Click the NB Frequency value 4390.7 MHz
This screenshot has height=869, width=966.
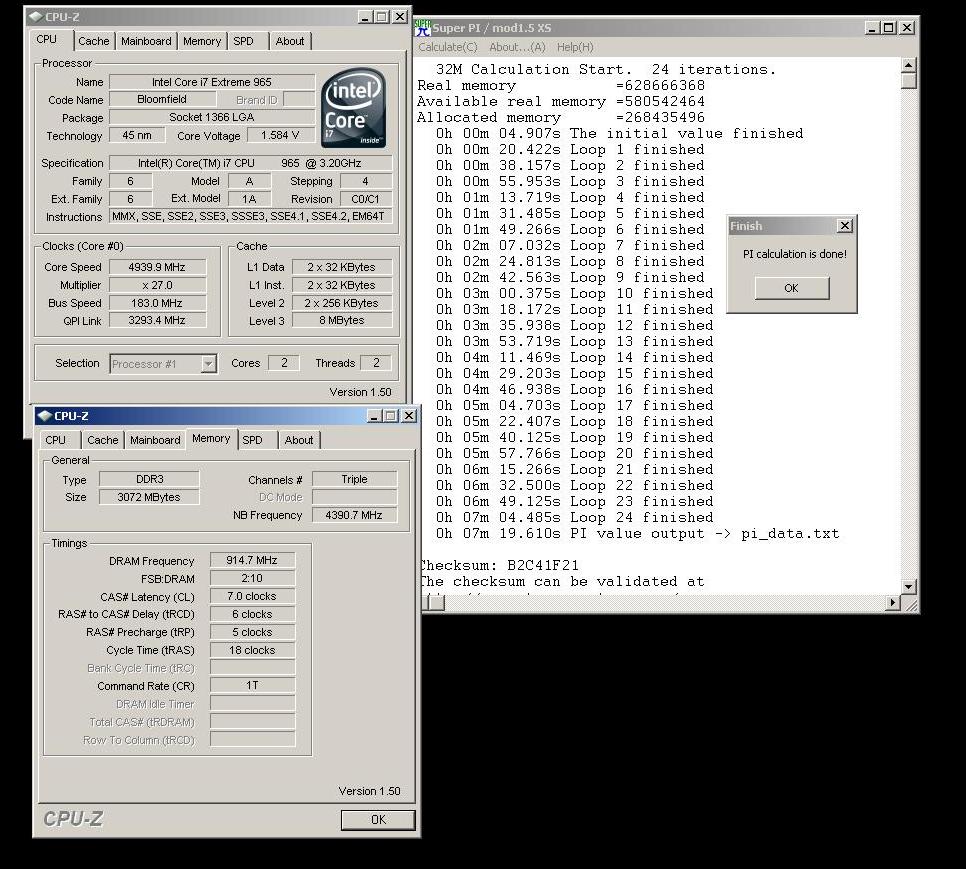354,515
